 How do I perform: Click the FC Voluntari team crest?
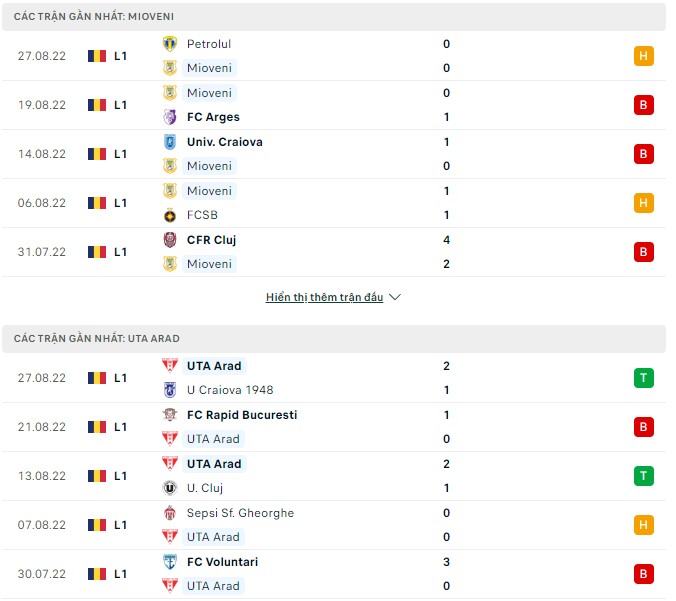coord(169,562)
